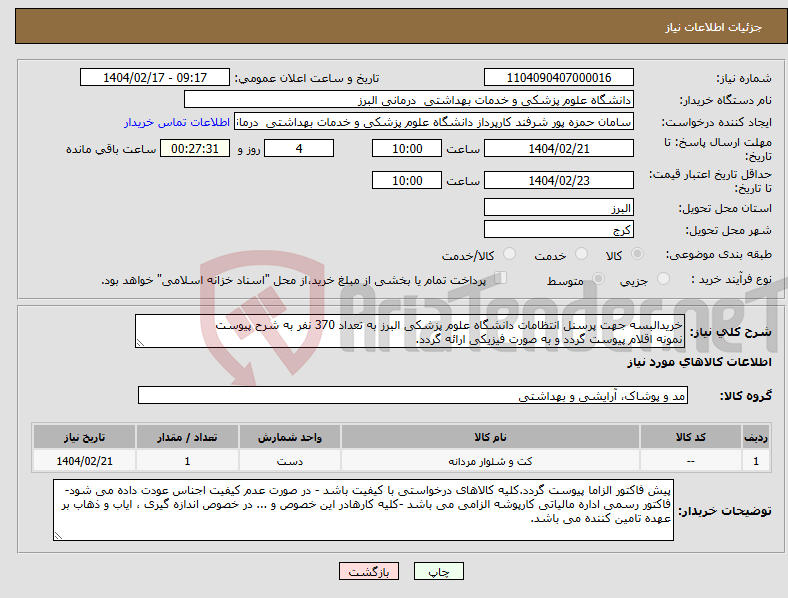Click the نام کالا column header

(490, 437)
